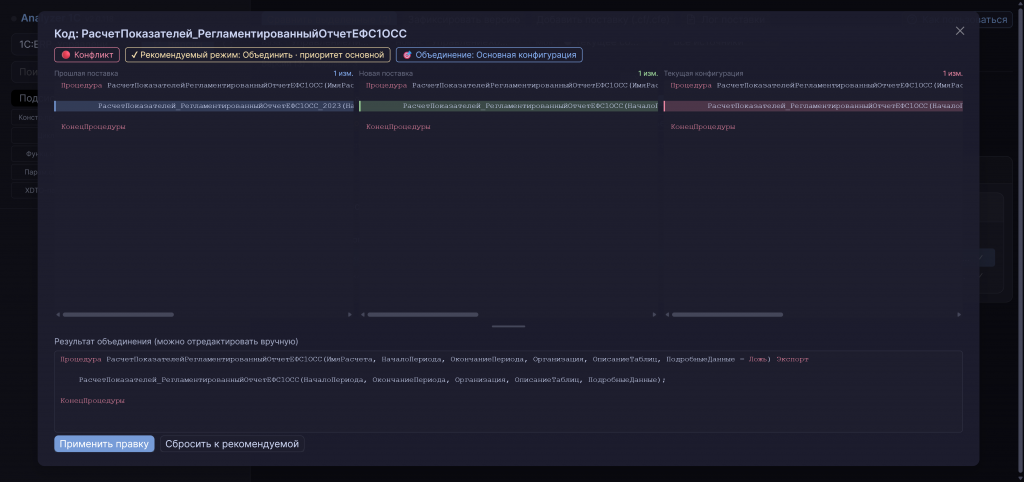
Task: Select recommended mode Объединить приоритет основной
Action: (258, 55)
